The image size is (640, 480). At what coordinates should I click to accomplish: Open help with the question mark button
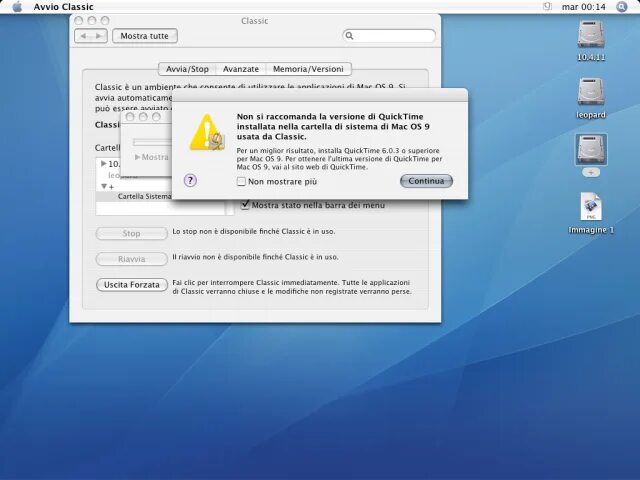tap(190, 180)
